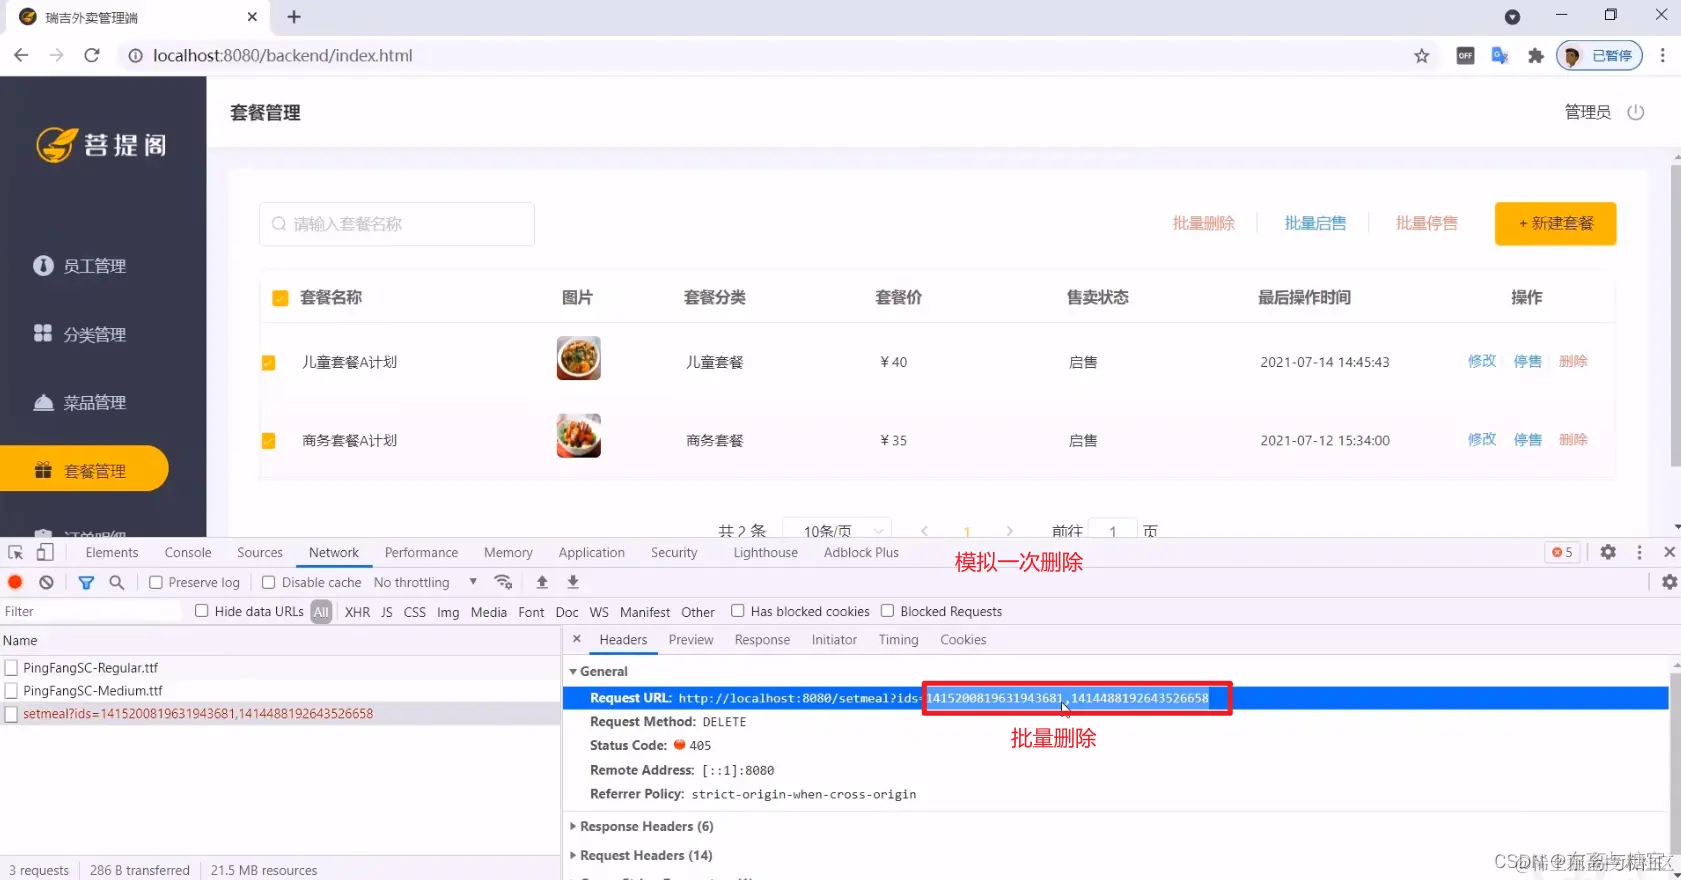Open DevTools customize three-dot menu
The height and width of the screenshot is (880, 1681).
click(x=1639, y=552)
